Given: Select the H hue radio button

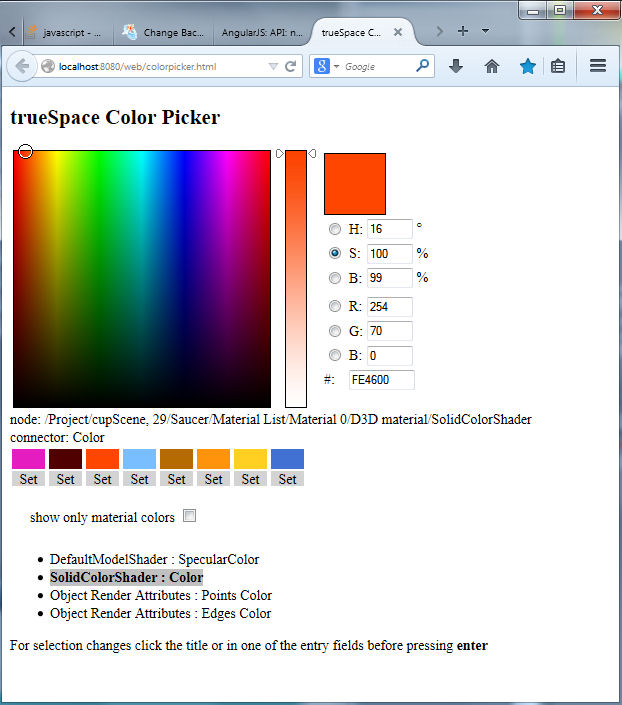Looking at the screenshot, I should (335, 229).
